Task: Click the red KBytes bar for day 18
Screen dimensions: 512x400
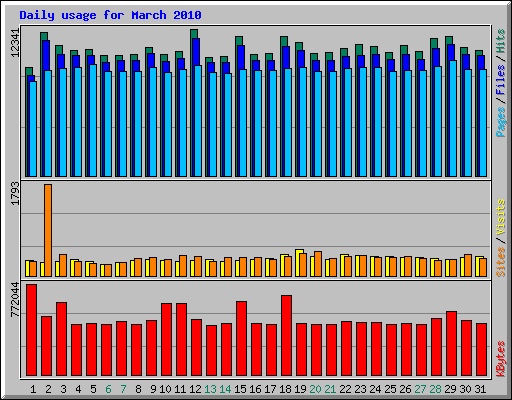Action: [x=287, y=335]
